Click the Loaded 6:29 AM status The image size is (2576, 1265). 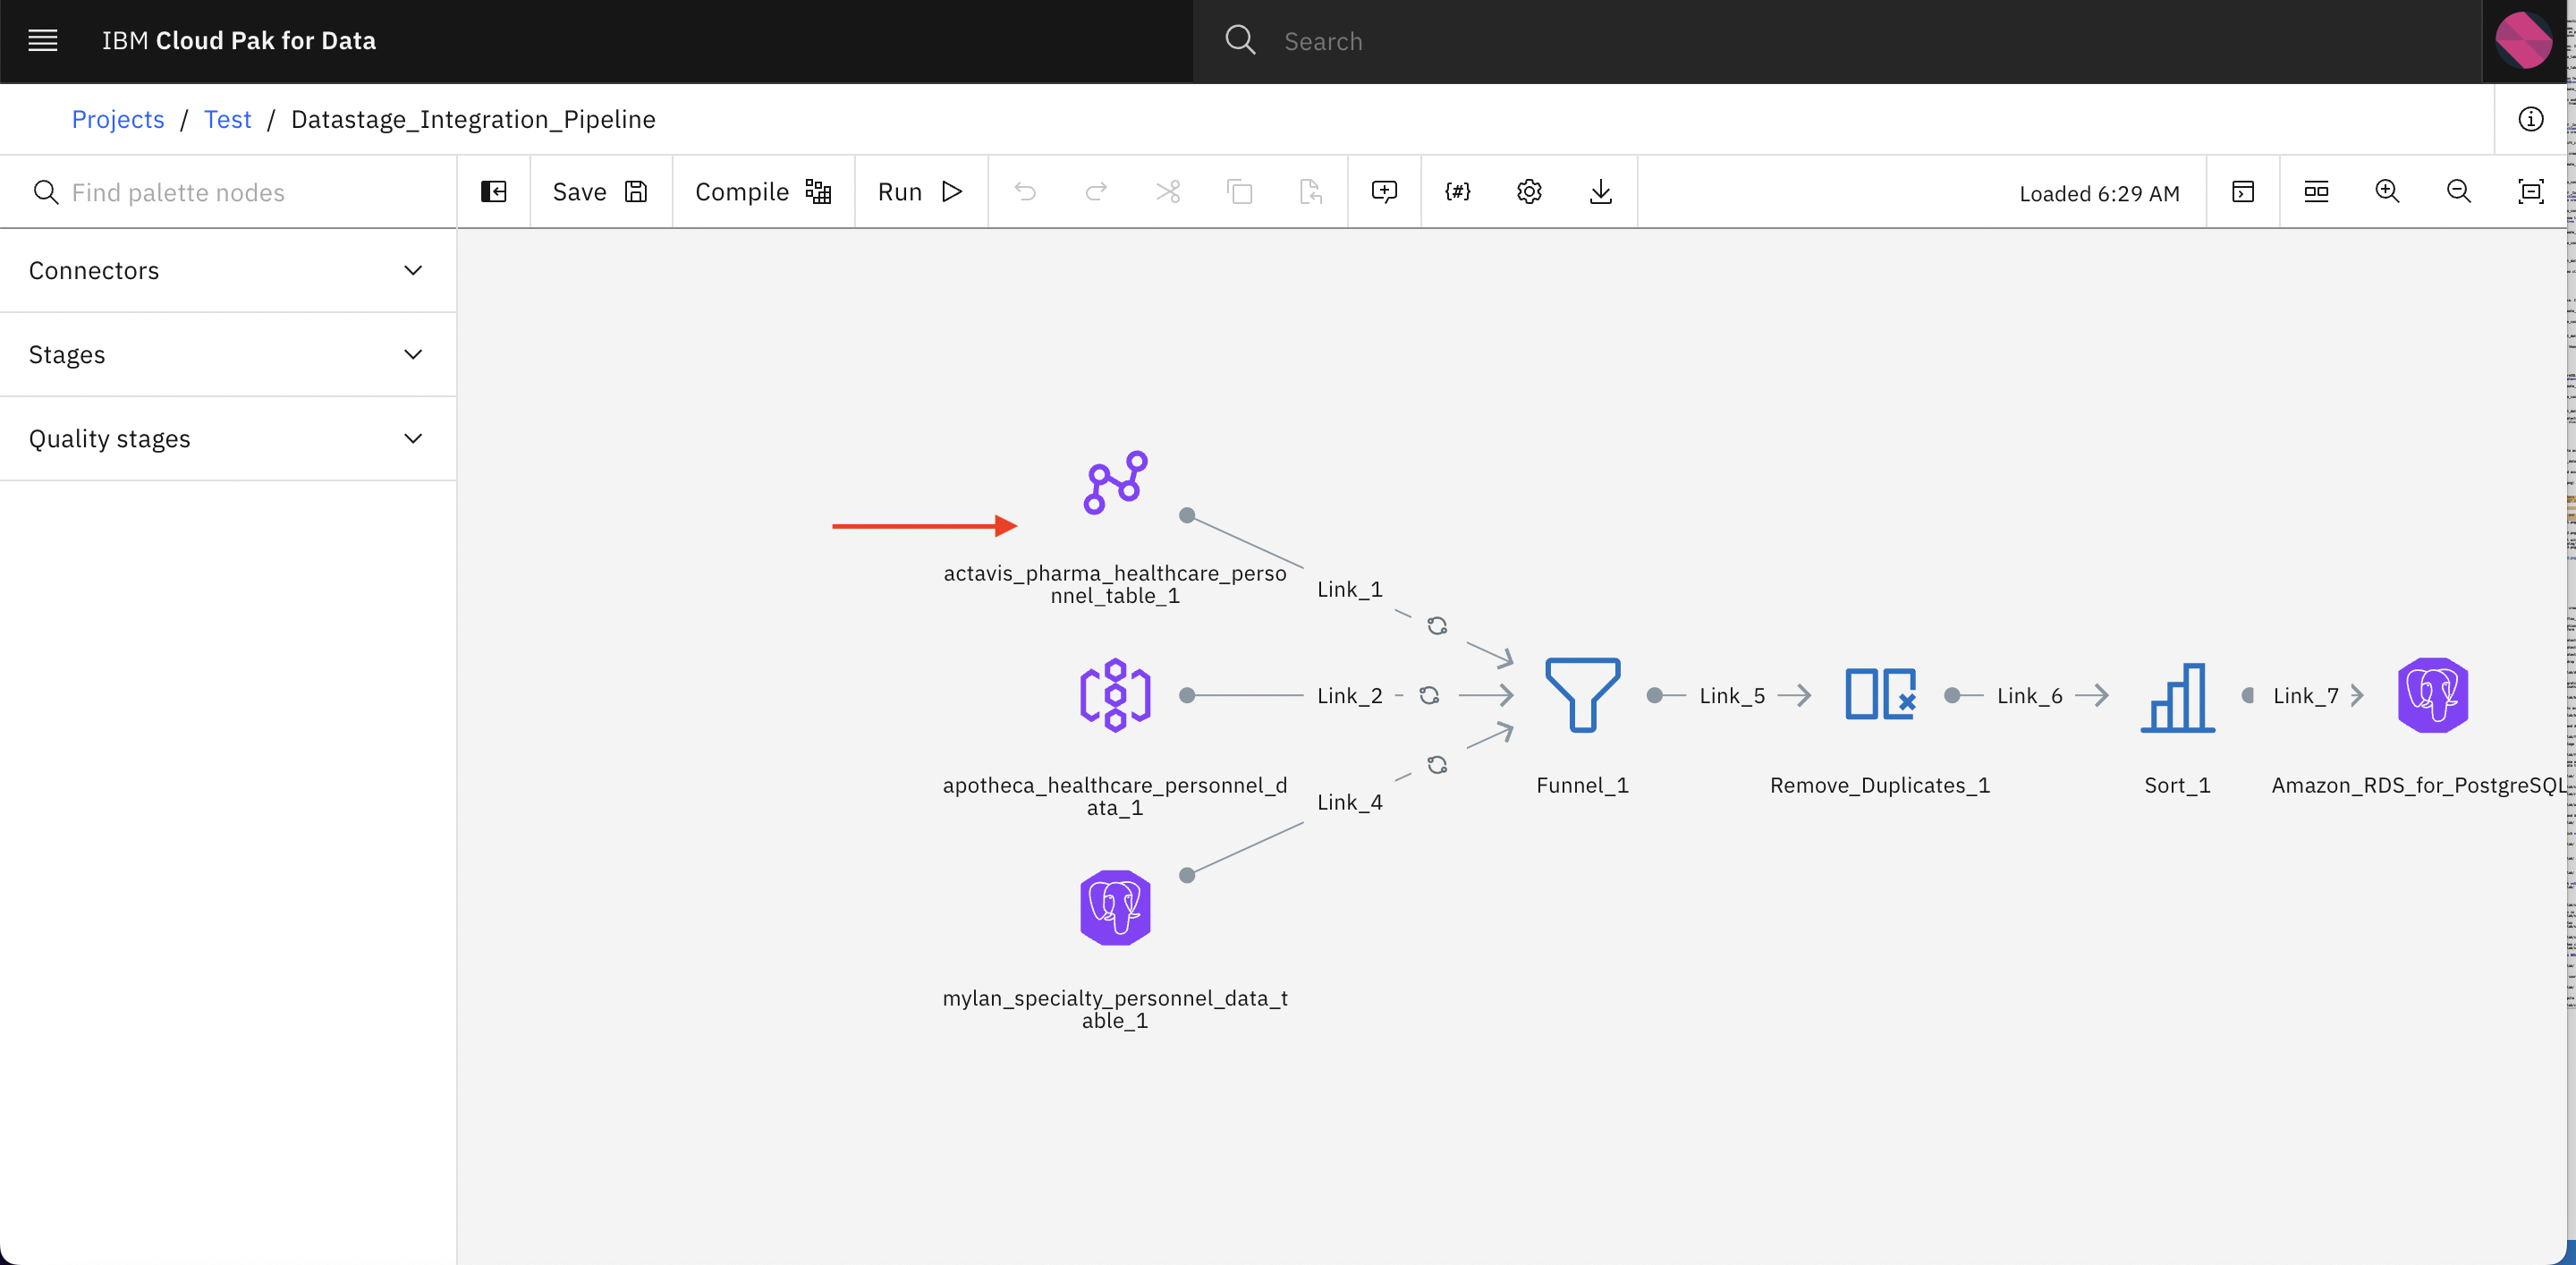tap(2099, 193)
